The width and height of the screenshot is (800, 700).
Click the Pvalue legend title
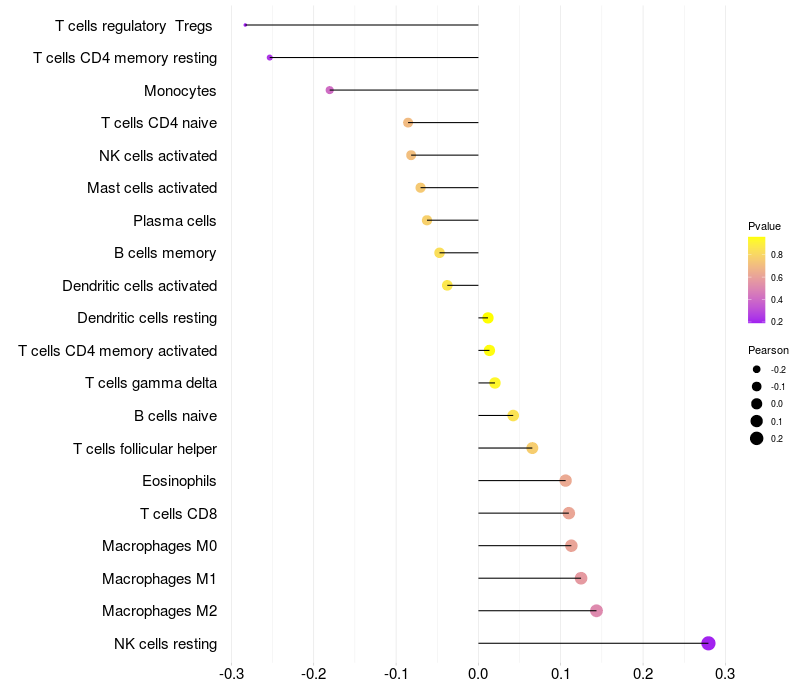pos(764,226)
